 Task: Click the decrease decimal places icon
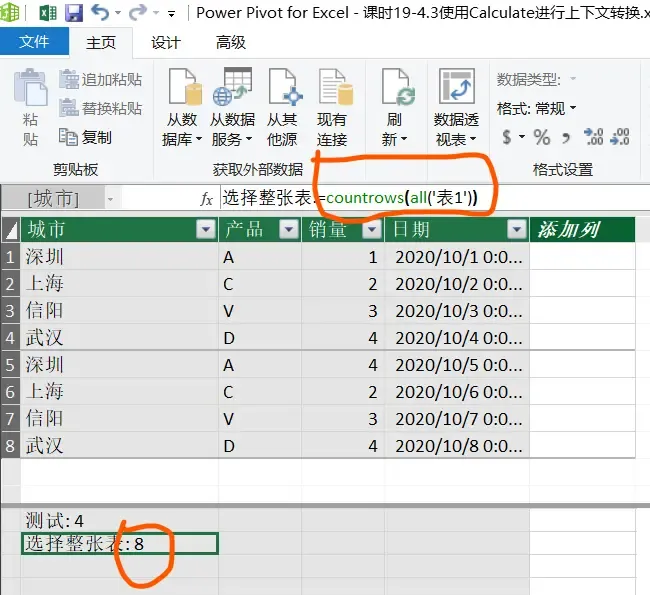coord(620,137)
